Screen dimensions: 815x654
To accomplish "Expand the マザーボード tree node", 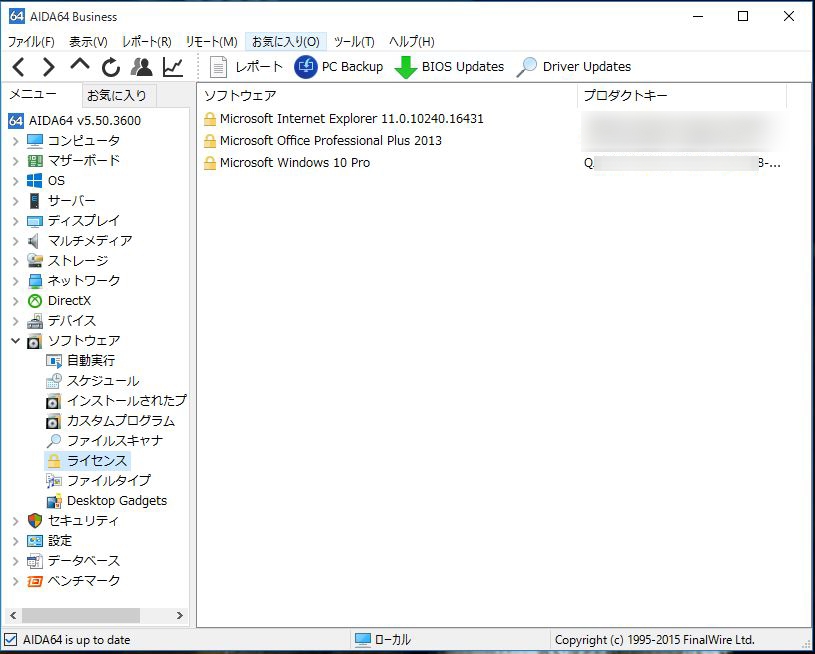I will tap(16, 161).
